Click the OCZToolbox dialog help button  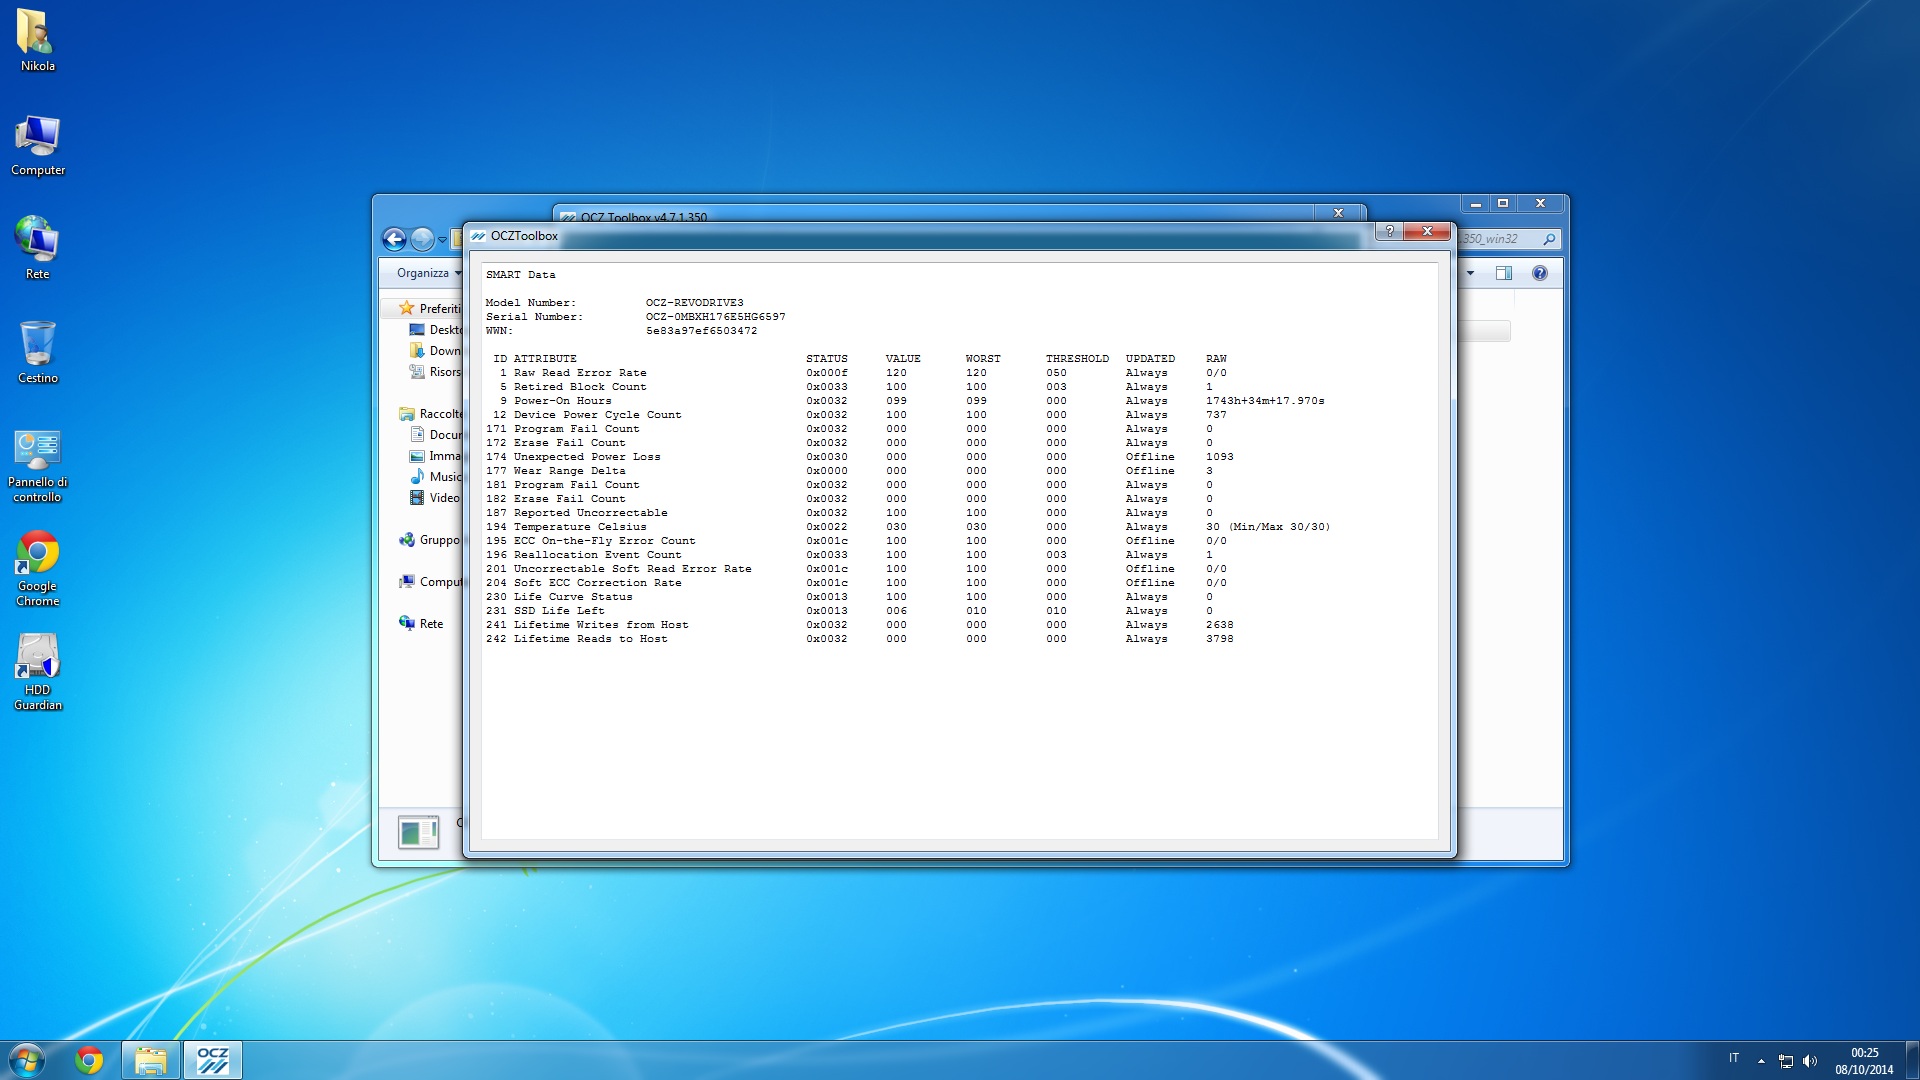[1389, 231]
